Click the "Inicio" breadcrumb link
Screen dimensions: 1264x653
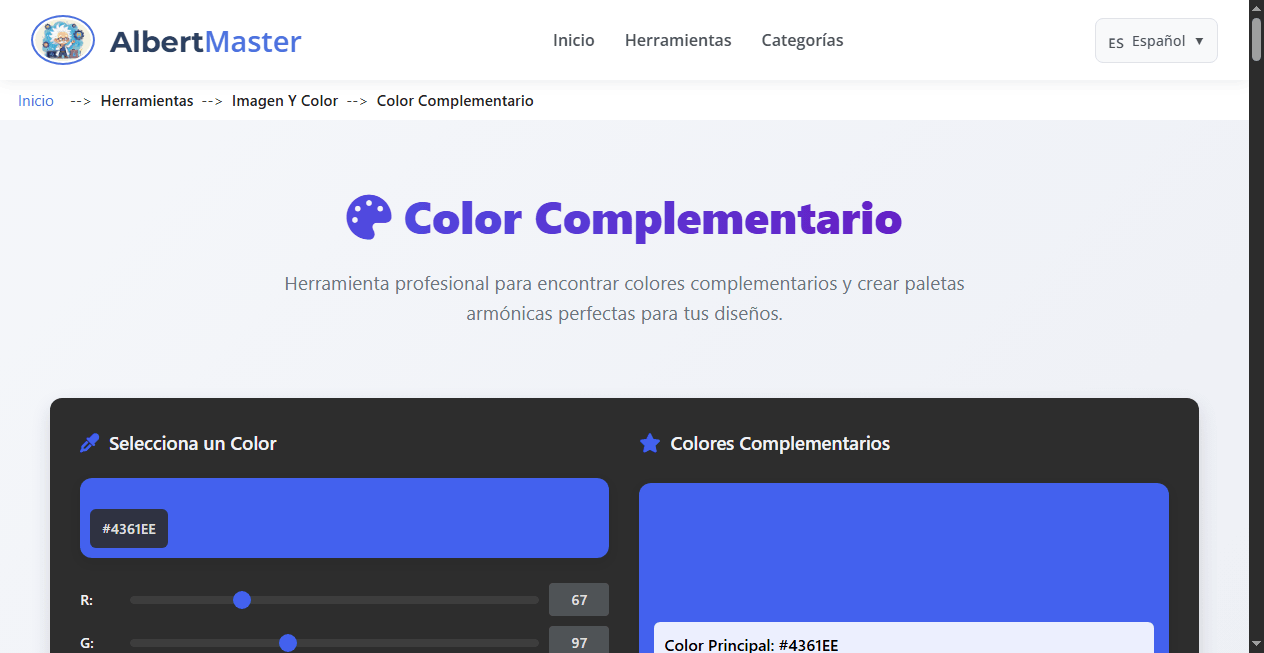tap(35, 101)
